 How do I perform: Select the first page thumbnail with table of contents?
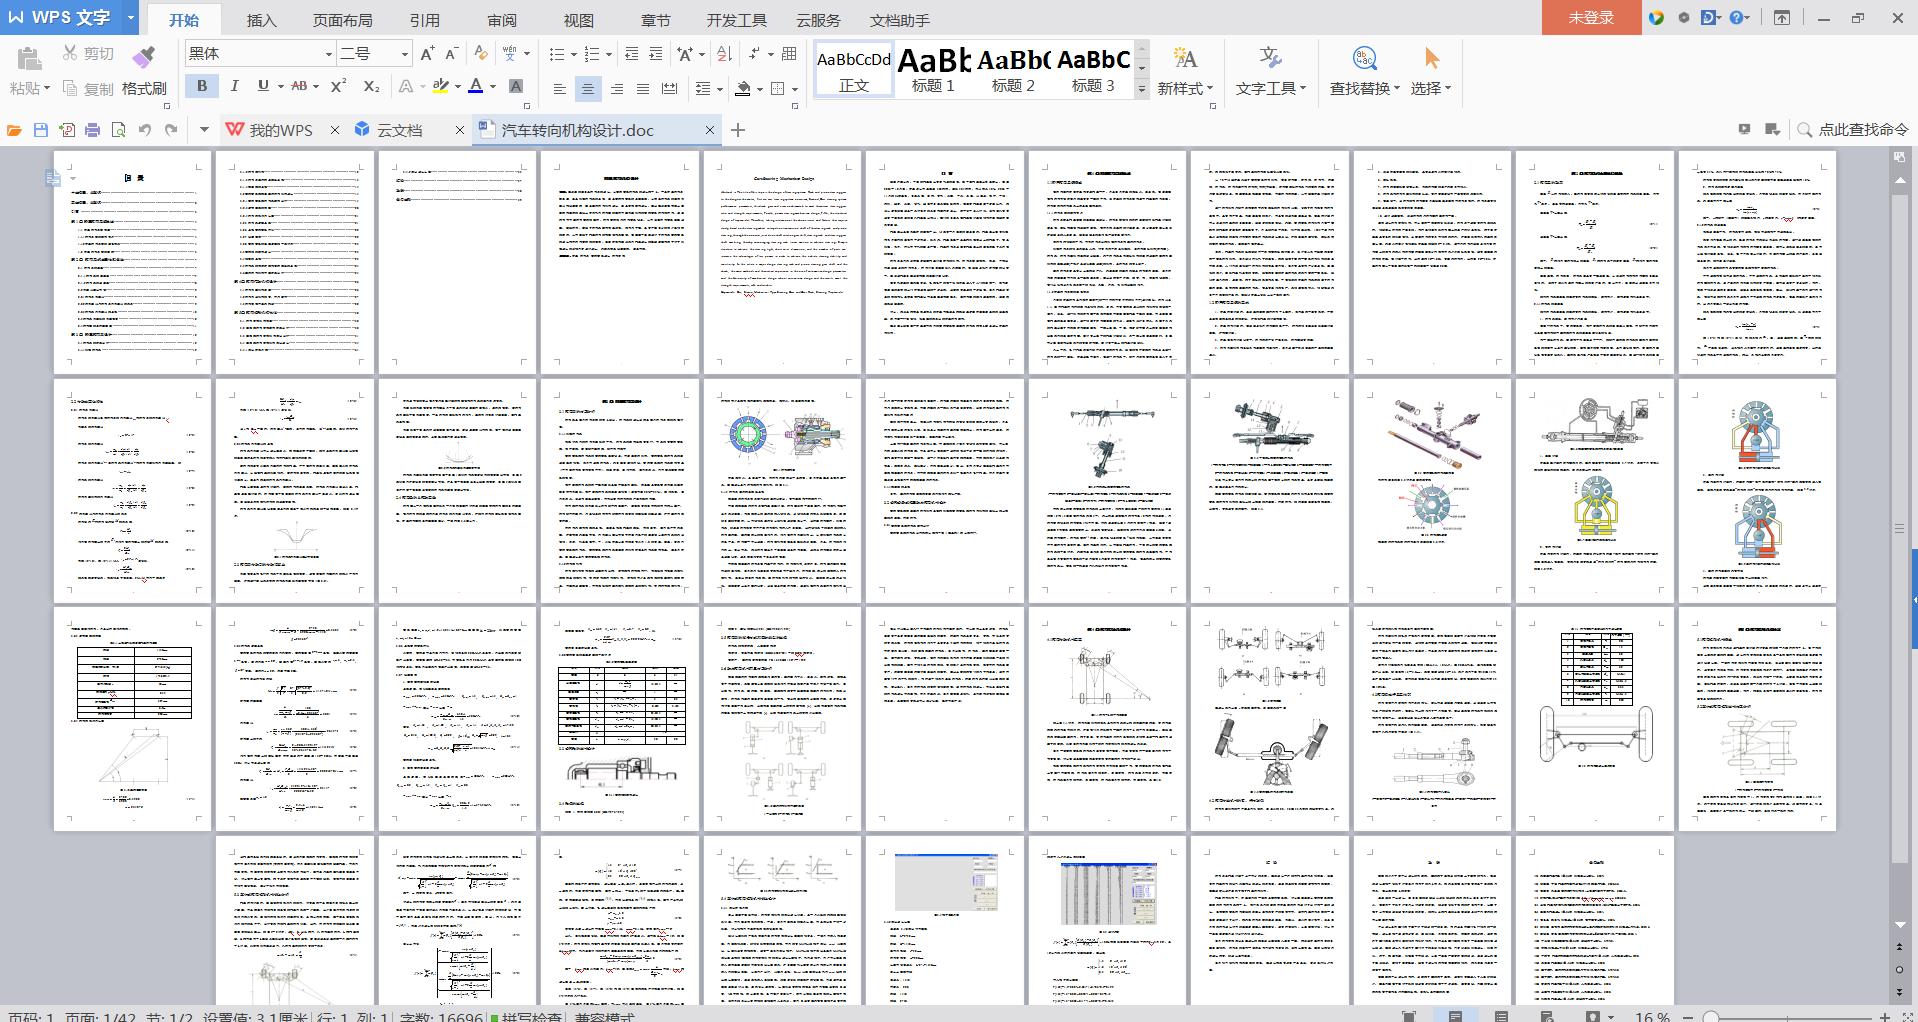(x=132, y=263)
